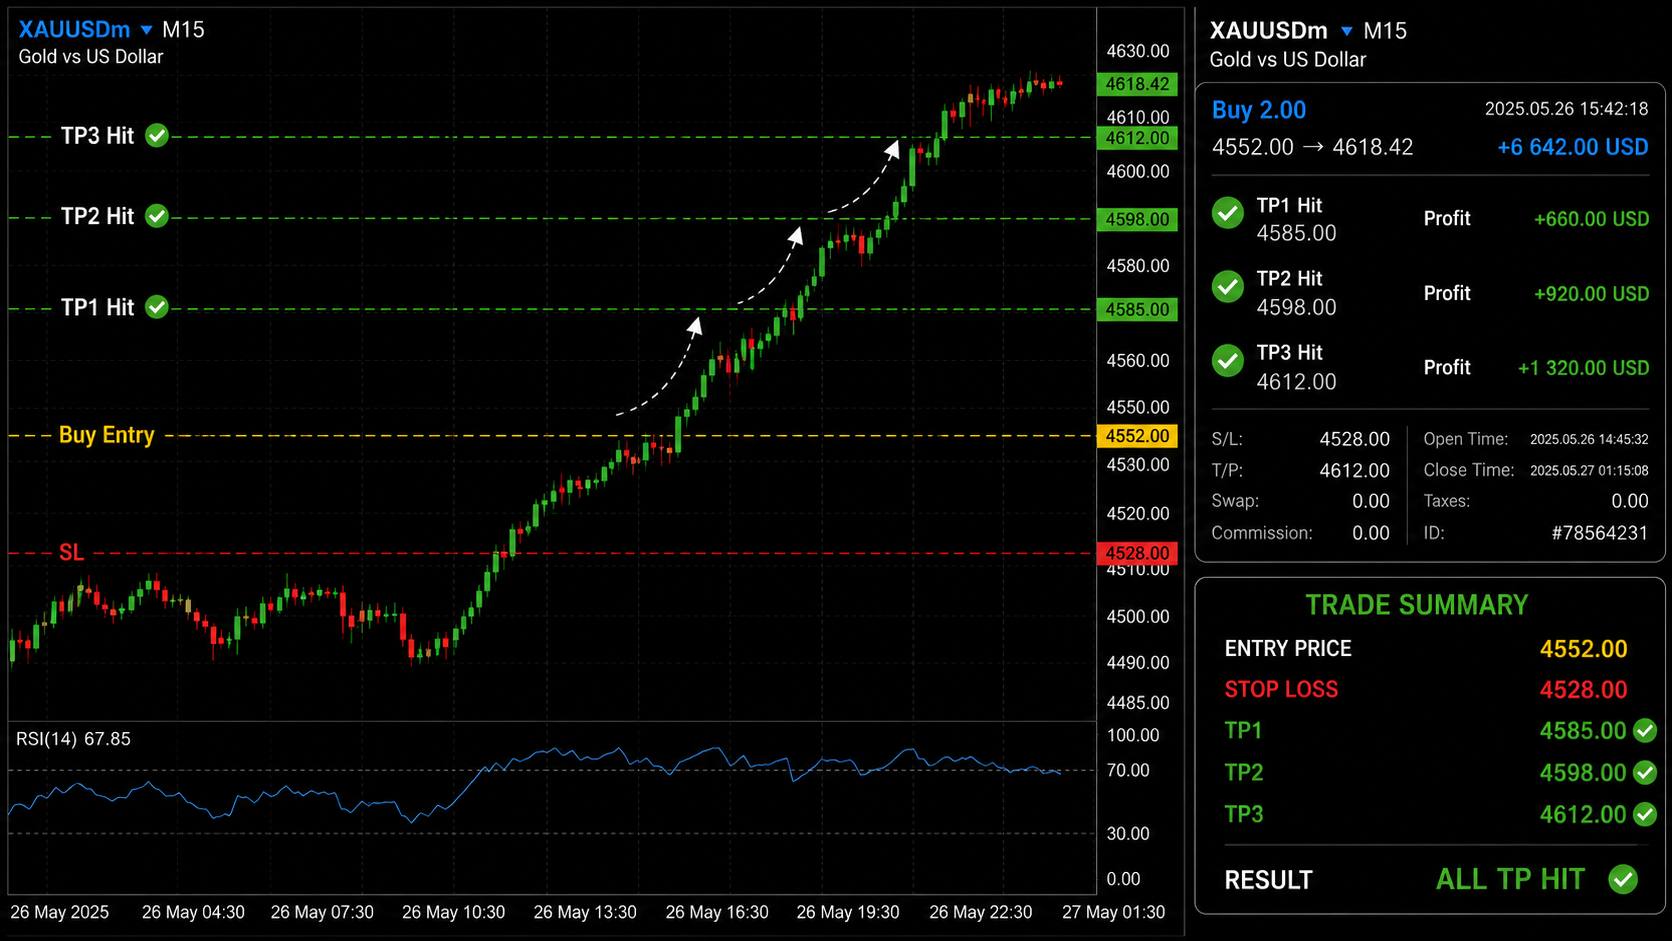Image resolution: width=1672 pixels, height=941 pixels.
Task: Click the Taxes value 0.00 in order details
Action: (1630, 501)
